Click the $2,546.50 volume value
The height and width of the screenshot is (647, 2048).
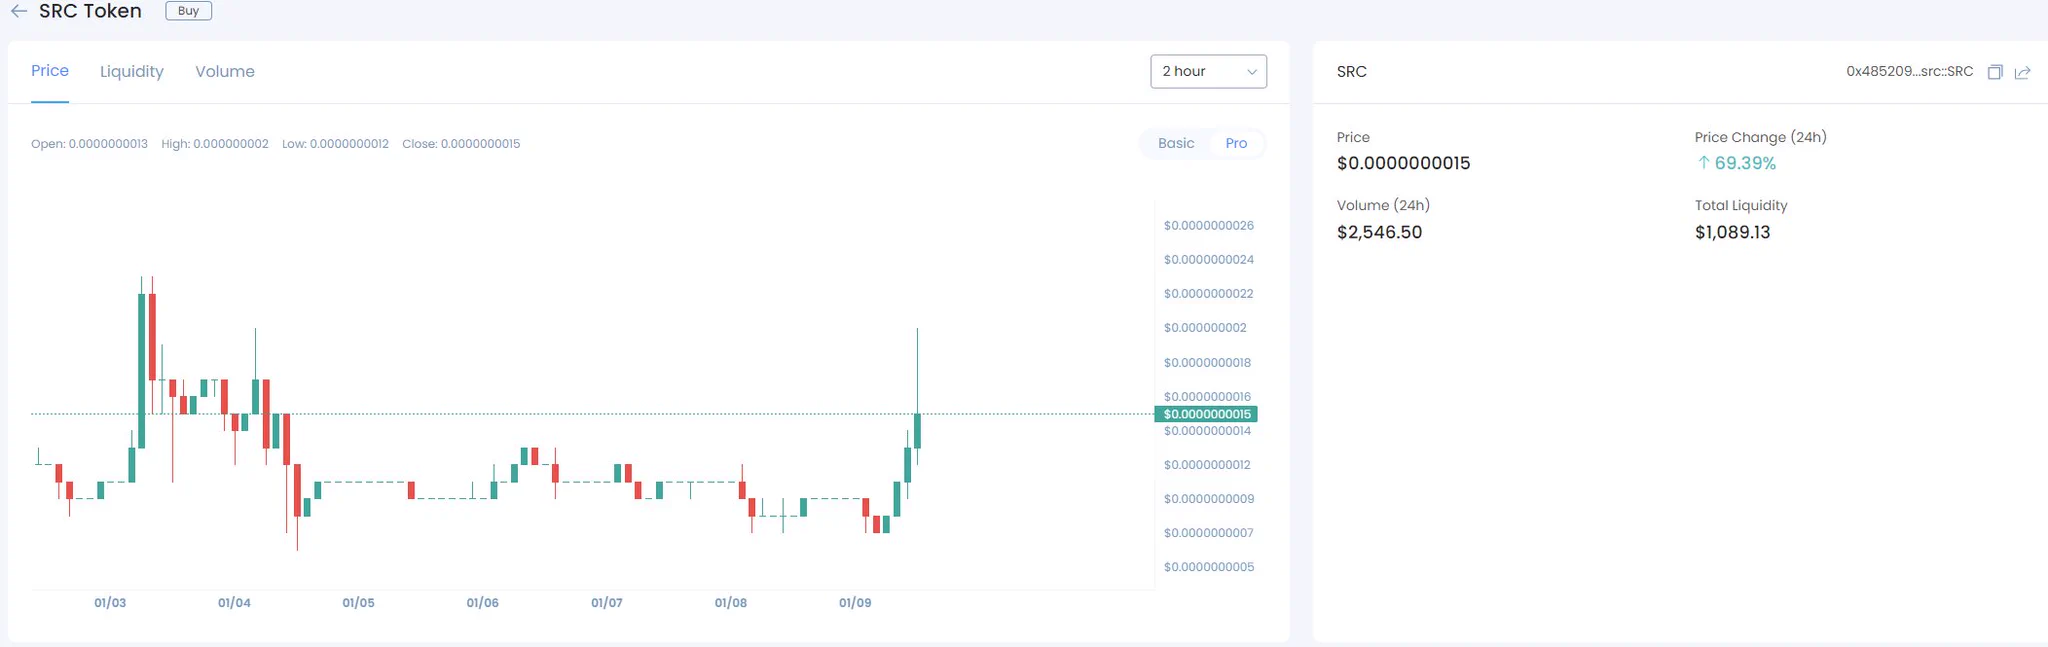tap(1379, 232)
